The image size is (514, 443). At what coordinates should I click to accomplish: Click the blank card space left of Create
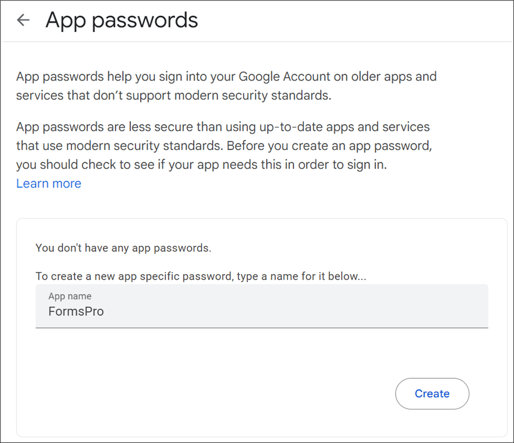pos(213,393)
